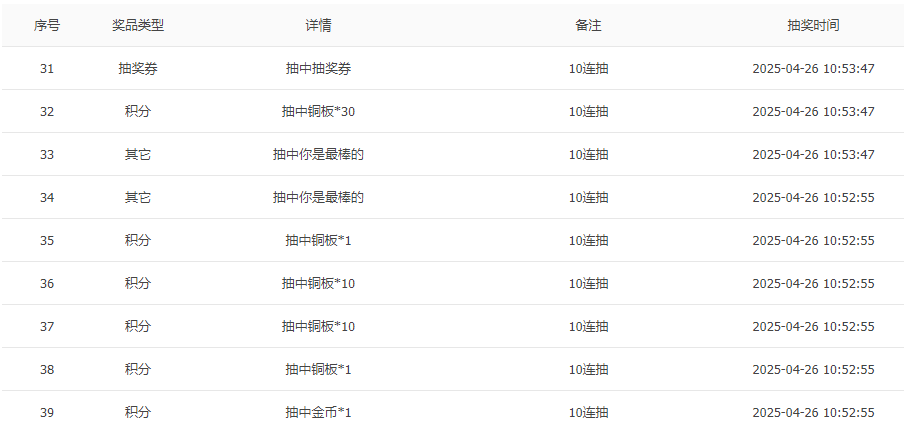Click the 奖品类型 column header
The image size is (906, 432).
(x=138, y=26)
